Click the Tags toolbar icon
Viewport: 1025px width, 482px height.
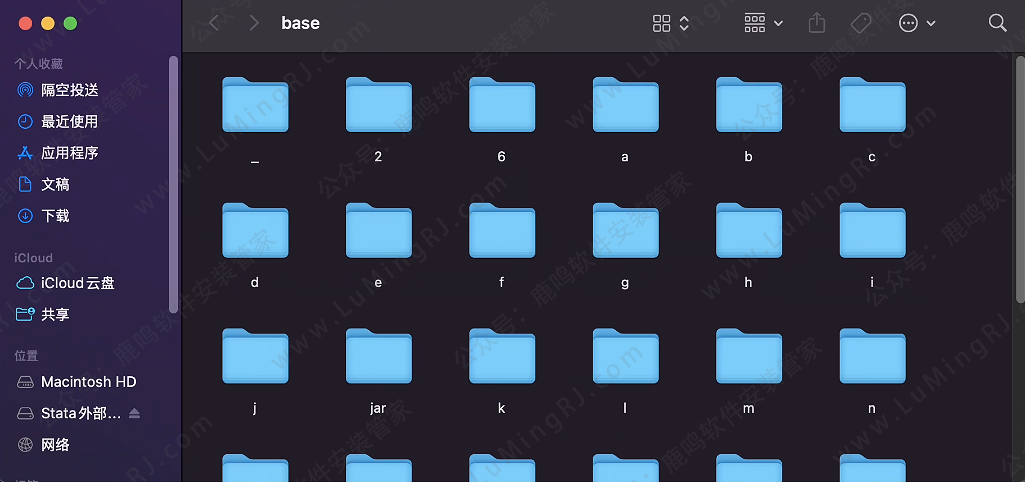click(x=860, y=23)
